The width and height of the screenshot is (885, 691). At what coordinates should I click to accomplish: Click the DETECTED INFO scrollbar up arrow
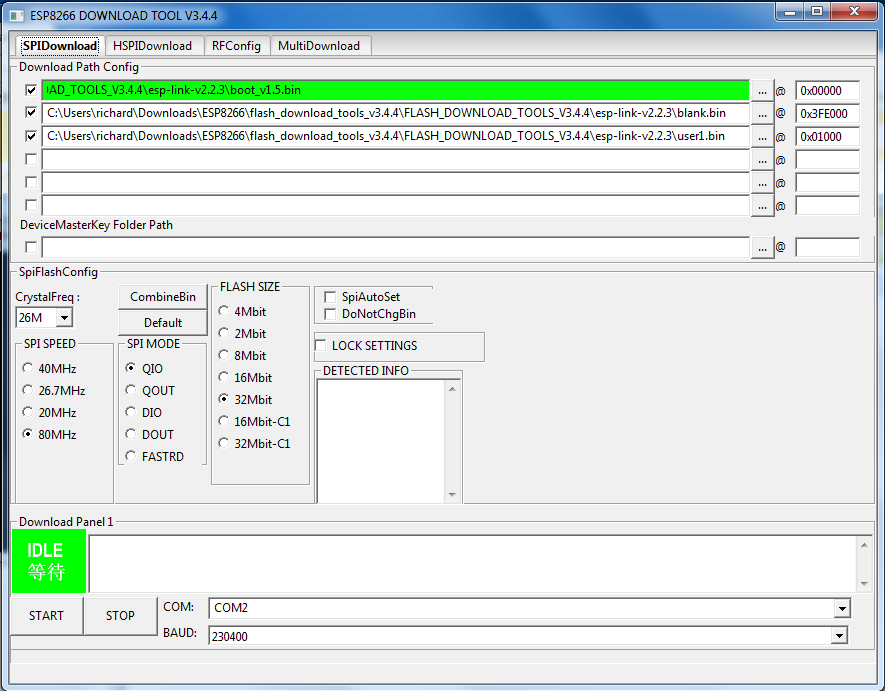[x=452, y=389]
